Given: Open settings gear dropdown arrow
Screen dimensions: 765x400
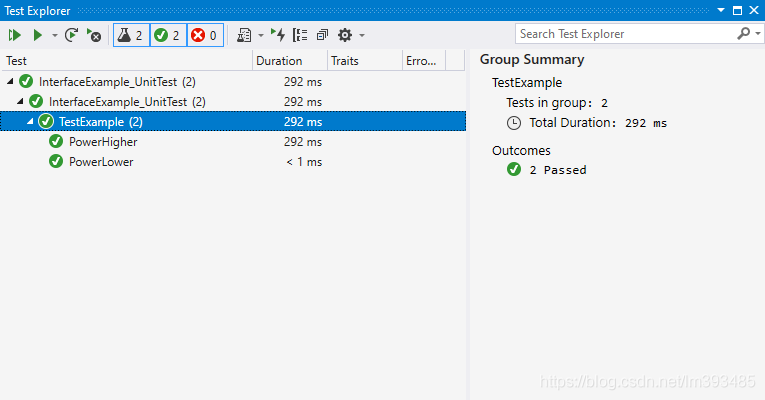Looking at the screenshot, I should pyautogui.click(x=362, y=35).
